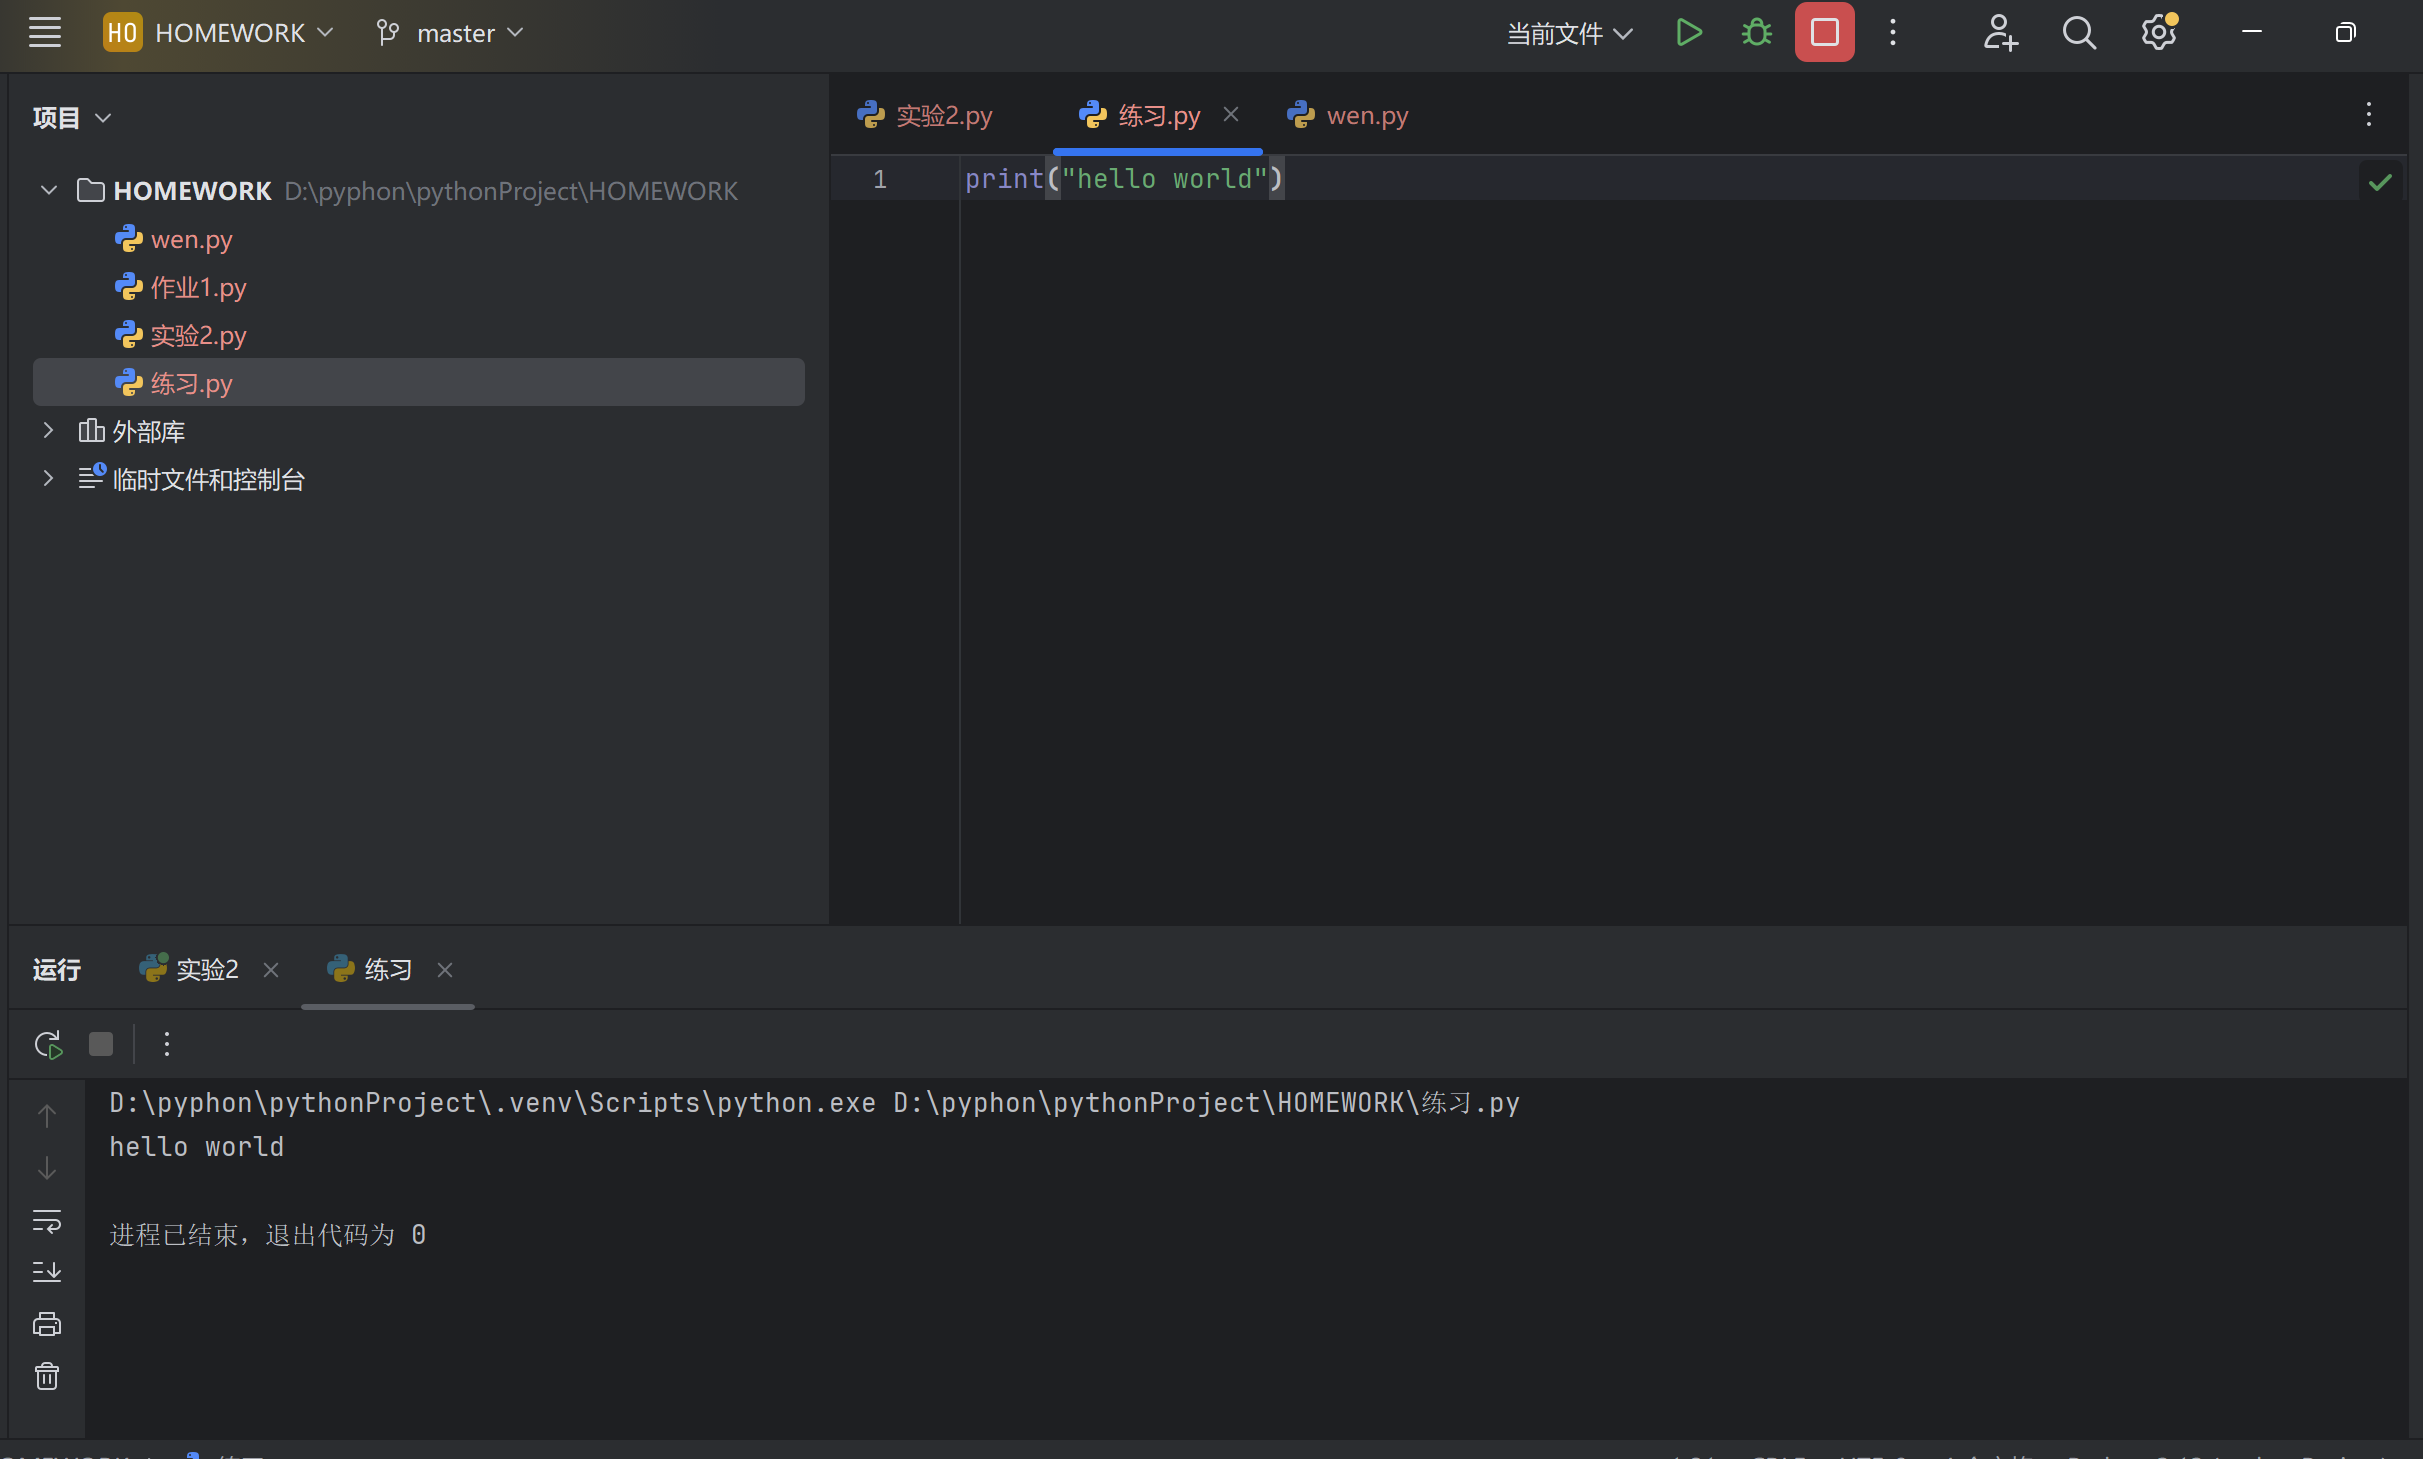
Task: Open 作业1.py in project tree
Action: (198, 288)
